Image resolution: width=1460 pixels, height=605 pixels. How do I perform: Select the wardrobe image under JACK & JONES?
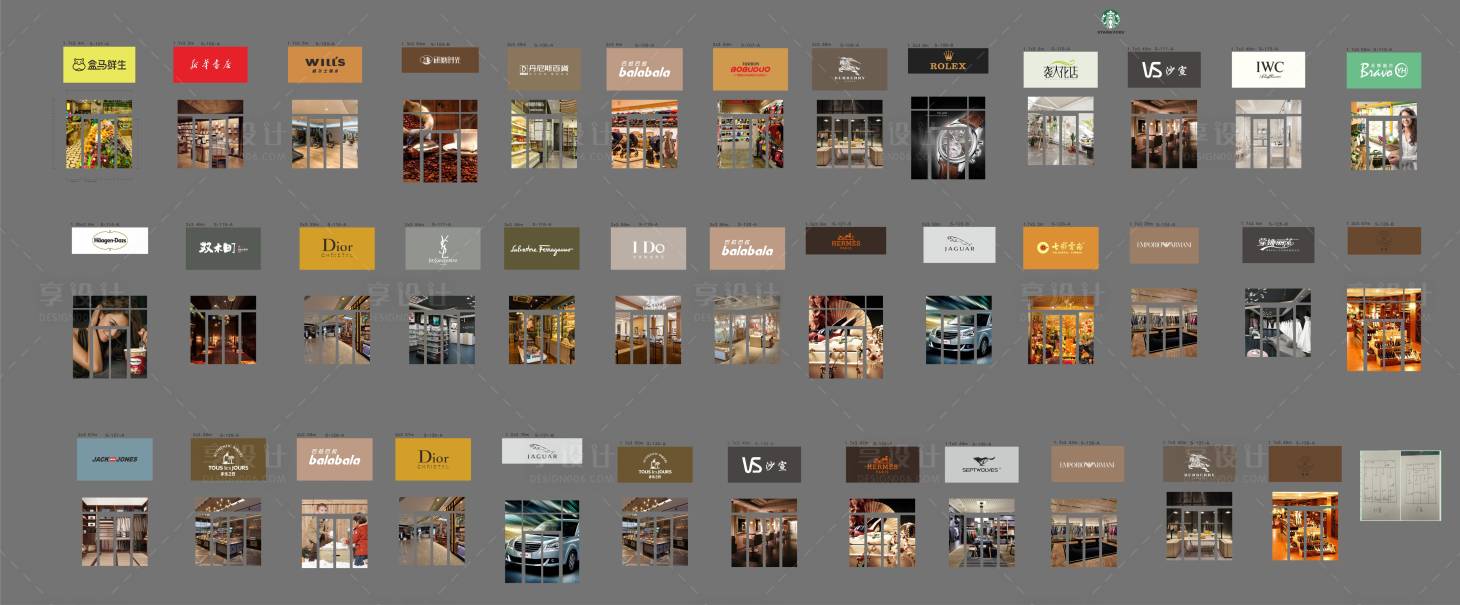(115, 532)
